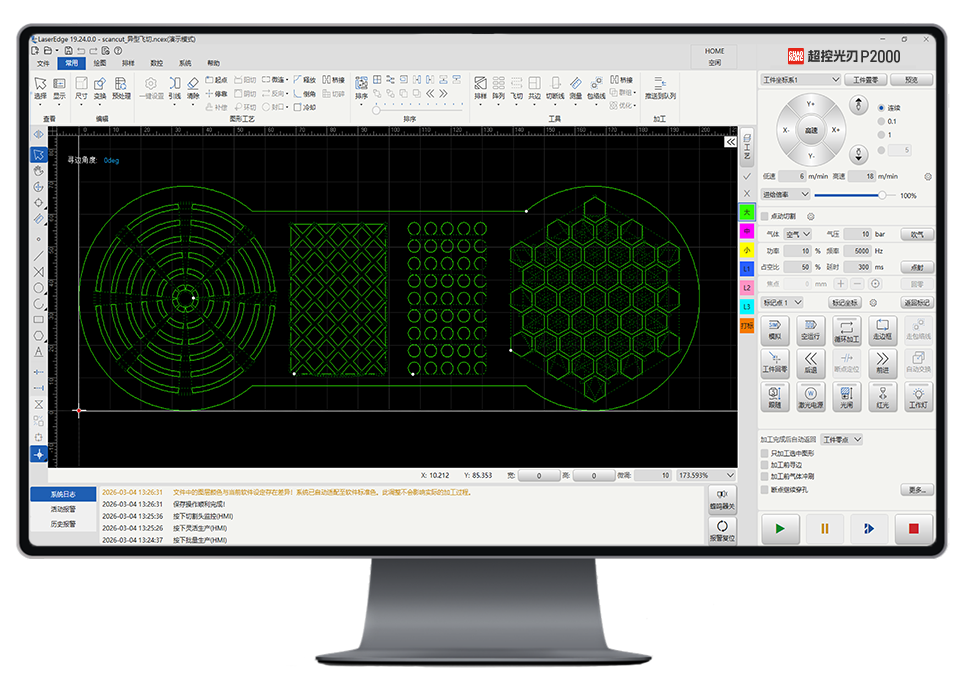The width and height of the screenshot is (963, 689).
Task: Click the 走边框 (frame trace) icon
Action: click(x=882, y=329)
